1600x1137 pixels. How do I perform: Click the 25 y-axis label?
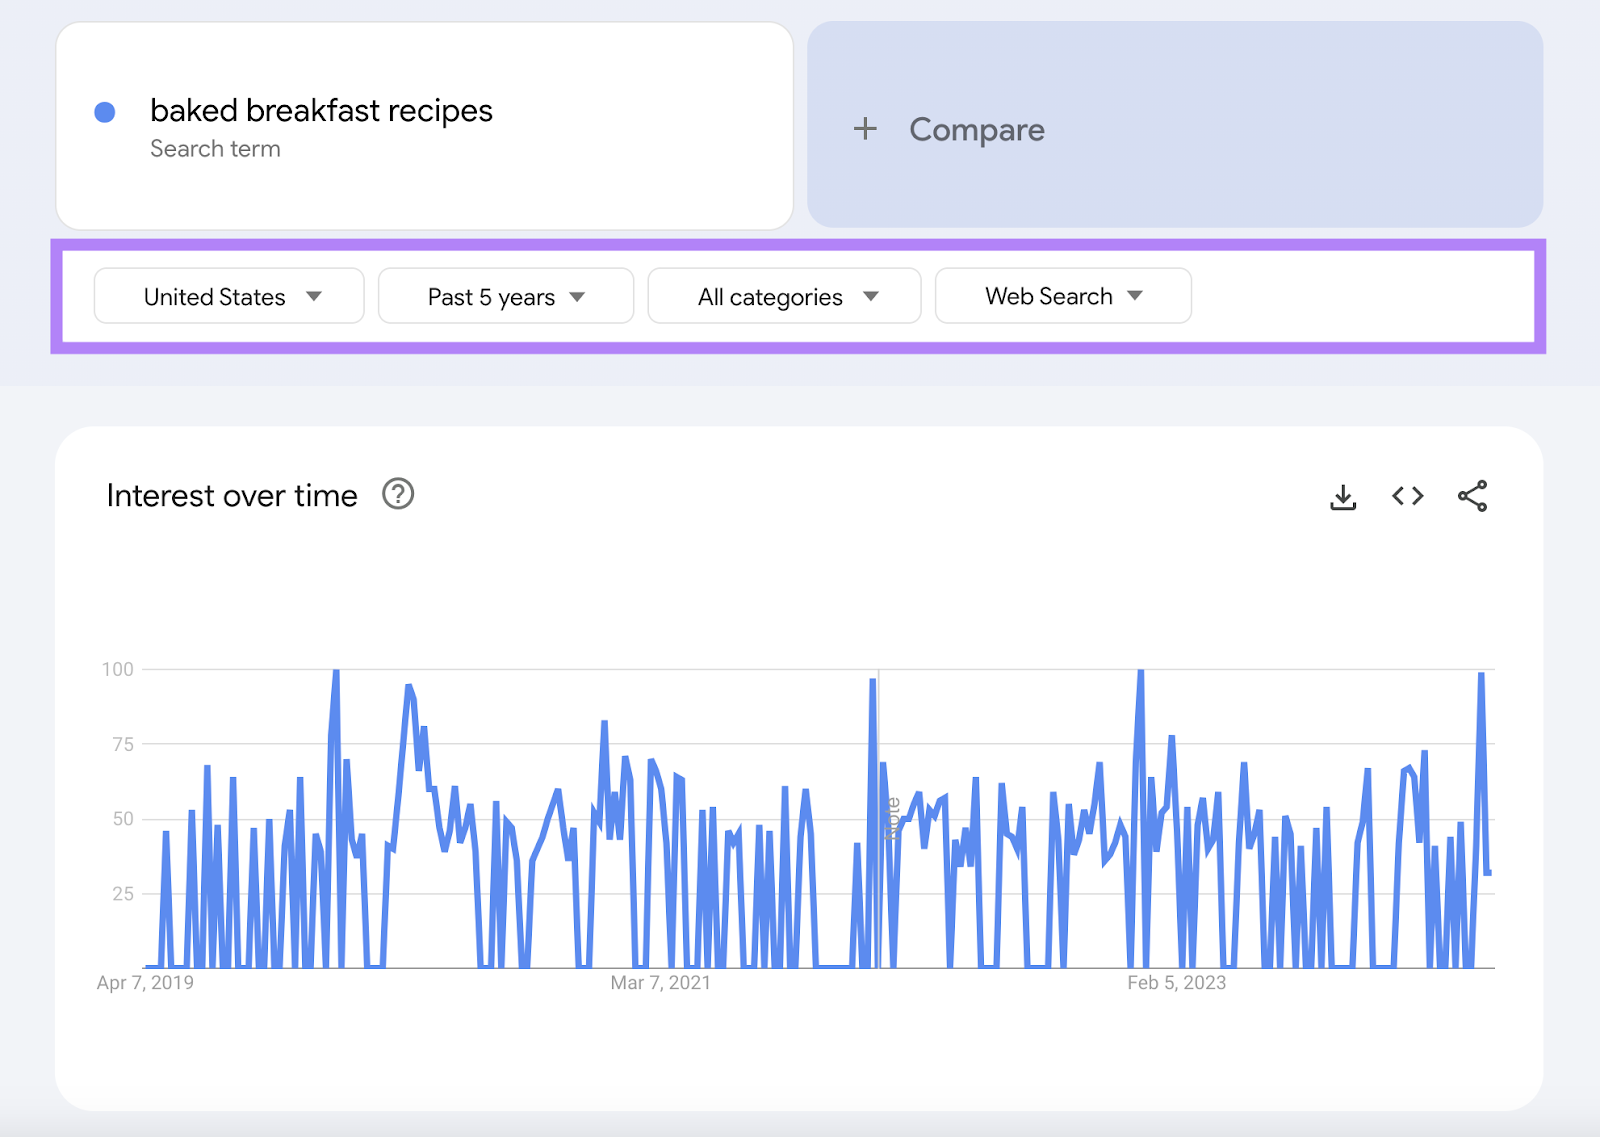pos(123,894)
